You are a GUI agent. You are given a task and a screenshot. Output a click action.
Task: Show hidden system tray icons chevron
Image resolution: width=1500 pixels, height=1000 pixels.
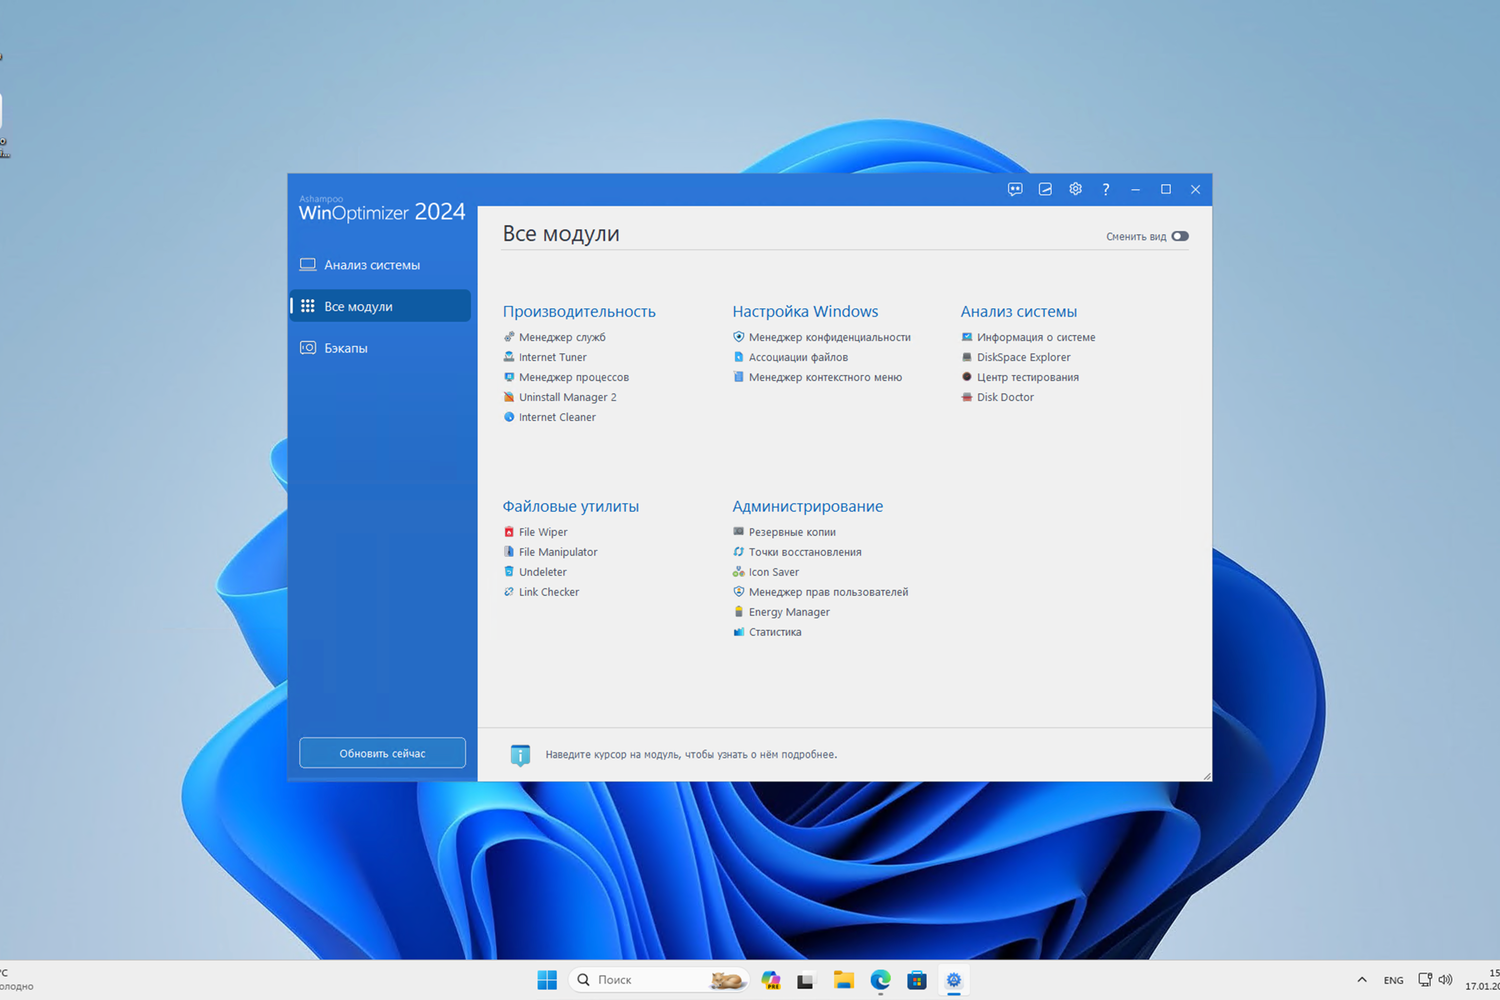1362,980
